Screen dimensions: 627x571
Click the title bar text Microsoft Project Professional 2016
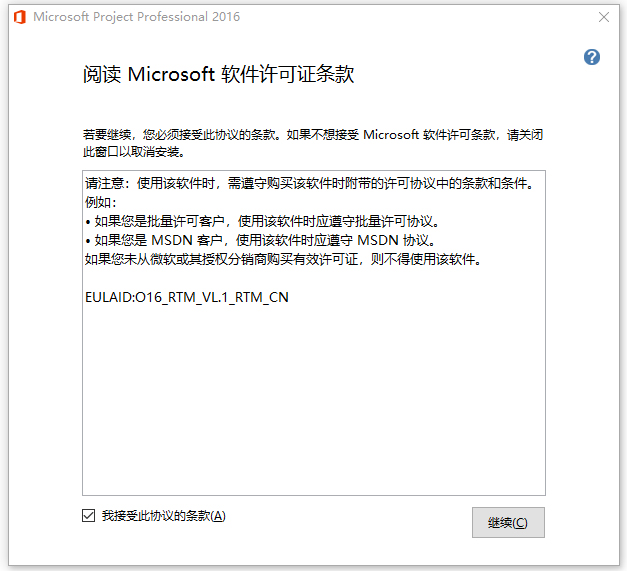click(137, 17)
